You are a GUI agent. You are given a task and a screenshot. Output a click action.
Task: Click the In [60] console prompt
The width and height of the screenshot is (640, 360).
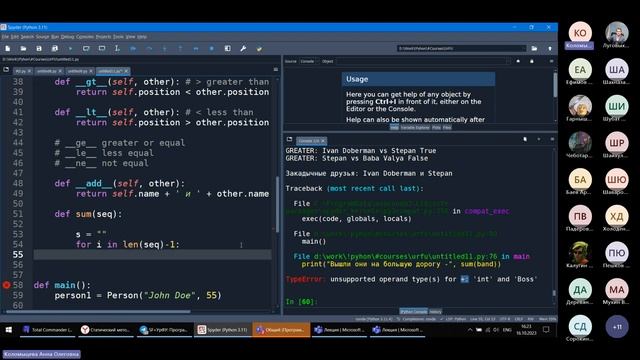click(x=301, y=302)
